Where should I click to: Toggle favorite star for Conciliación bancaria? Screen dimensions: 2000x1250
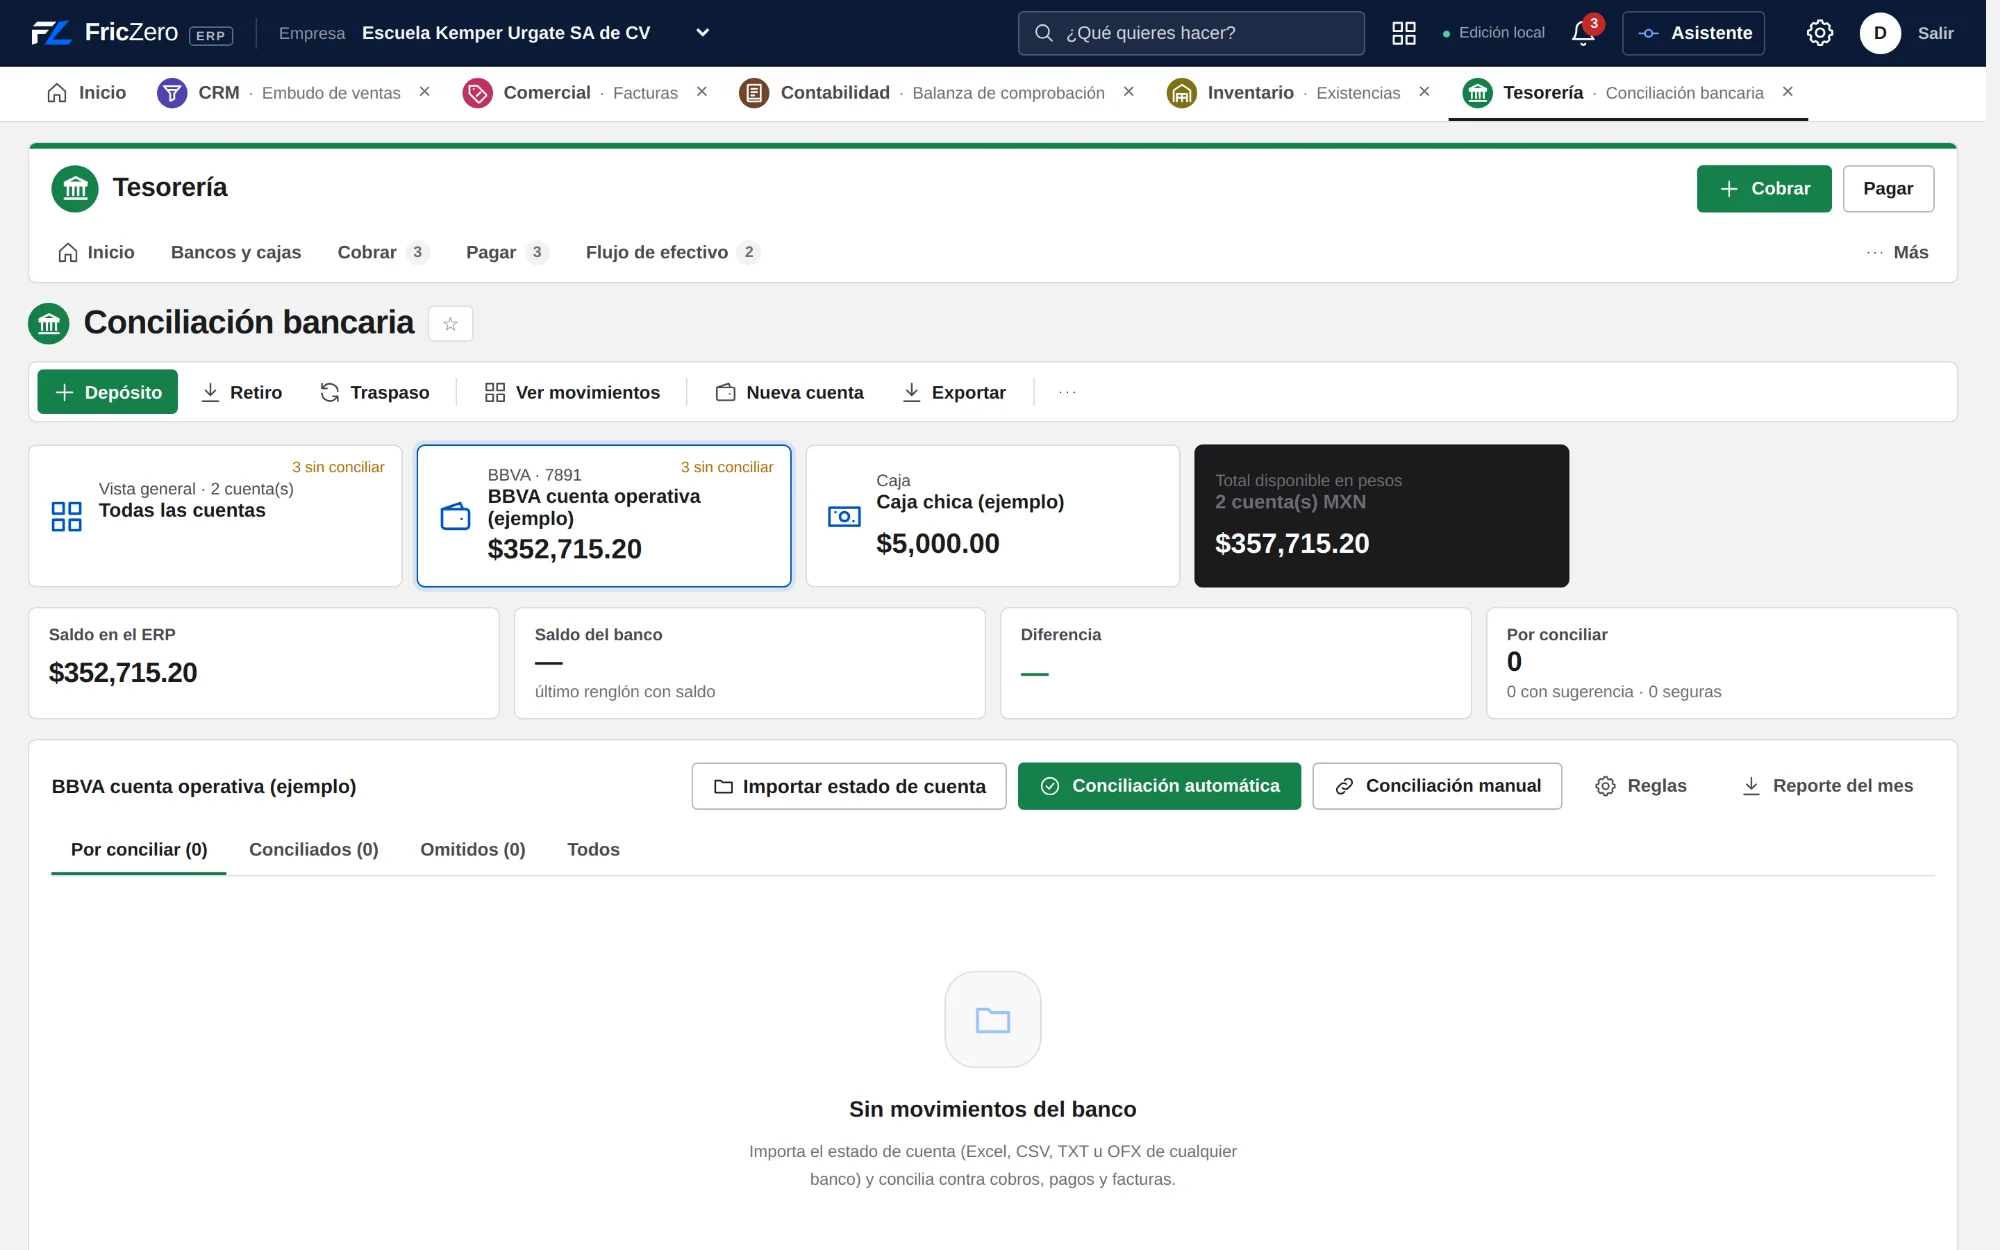(x=450, y=323)
